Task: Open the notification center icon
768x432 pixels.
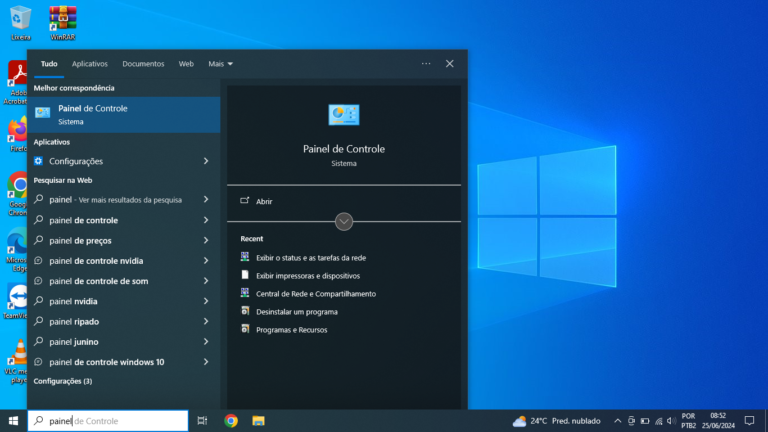Action: [749, 421]
